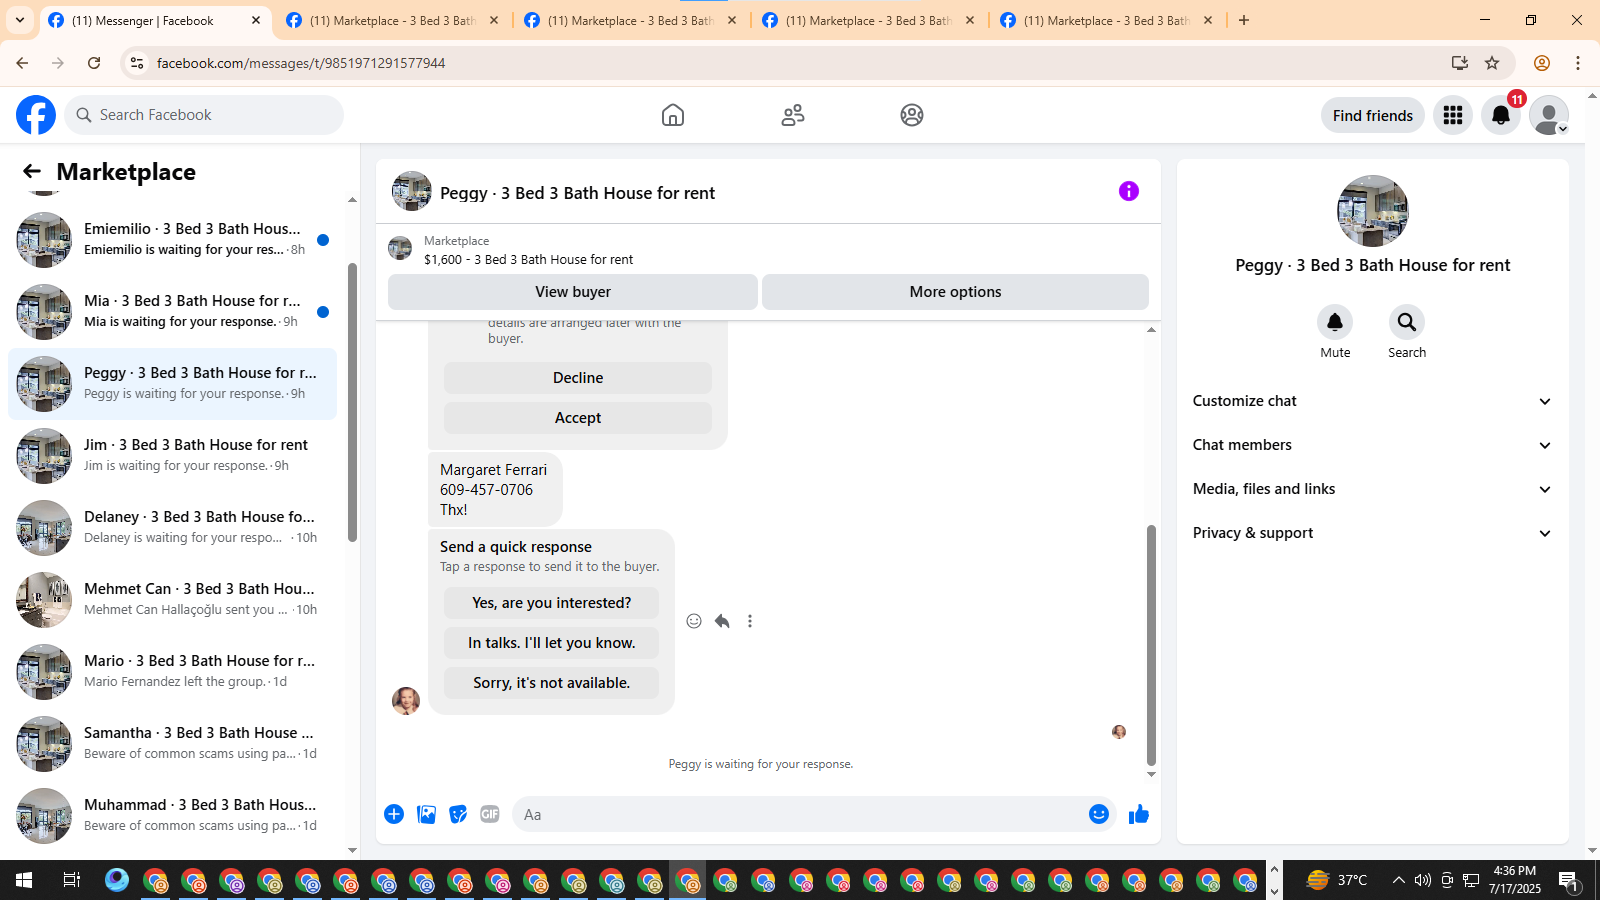The height and width of the screenshot is (900, 1600).
Task: Click the More options button
Action: pos(955,292)
